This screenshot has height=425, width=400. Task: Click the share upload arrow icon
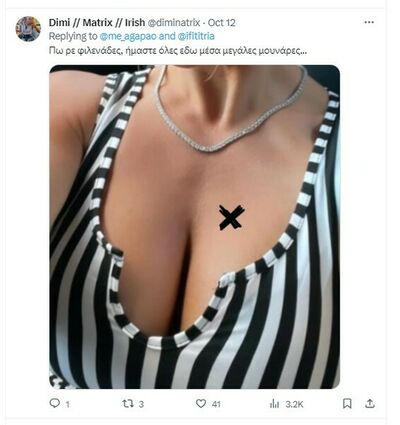[x=370, y=404]
